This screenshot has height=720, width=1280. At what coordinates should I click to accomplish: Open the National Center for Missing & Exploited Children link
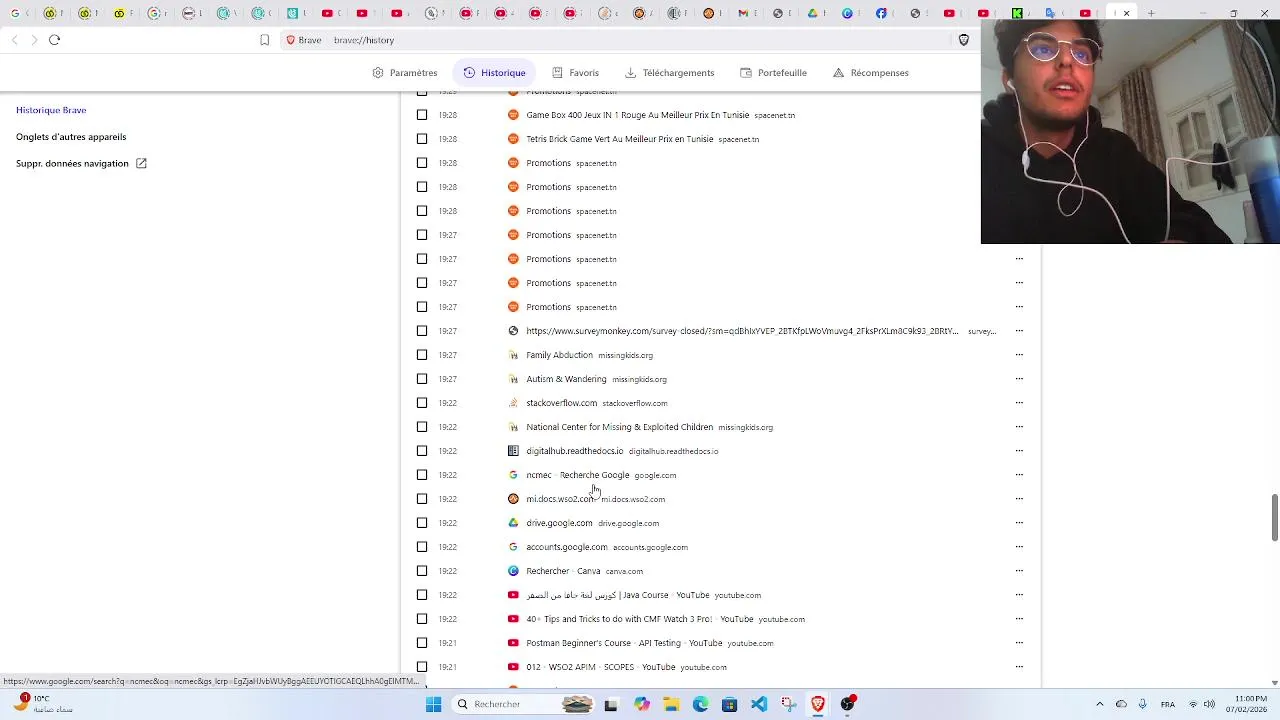(x=620, y=427)
